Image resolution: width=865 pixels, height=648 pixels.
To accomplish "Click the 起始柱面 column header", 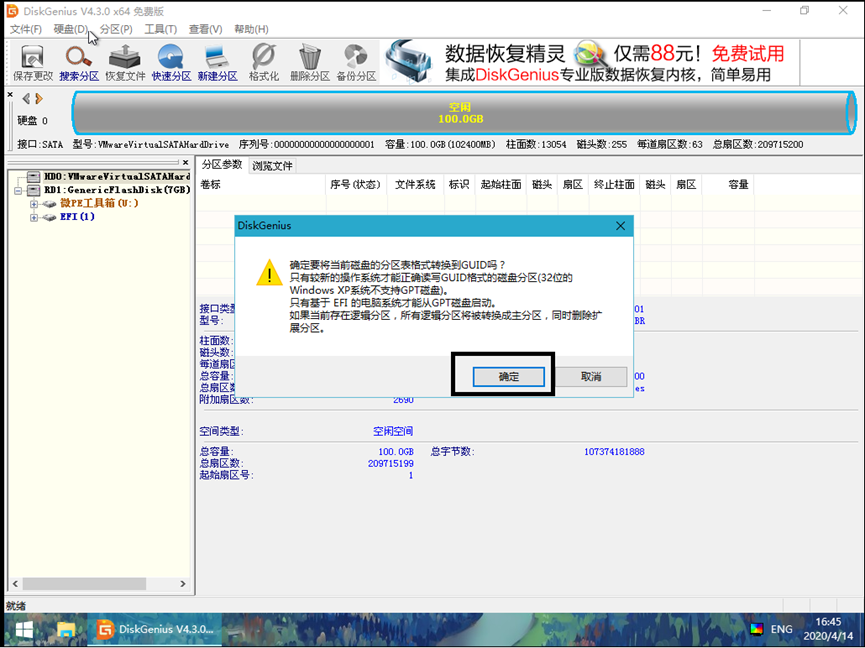I will 501,184.
